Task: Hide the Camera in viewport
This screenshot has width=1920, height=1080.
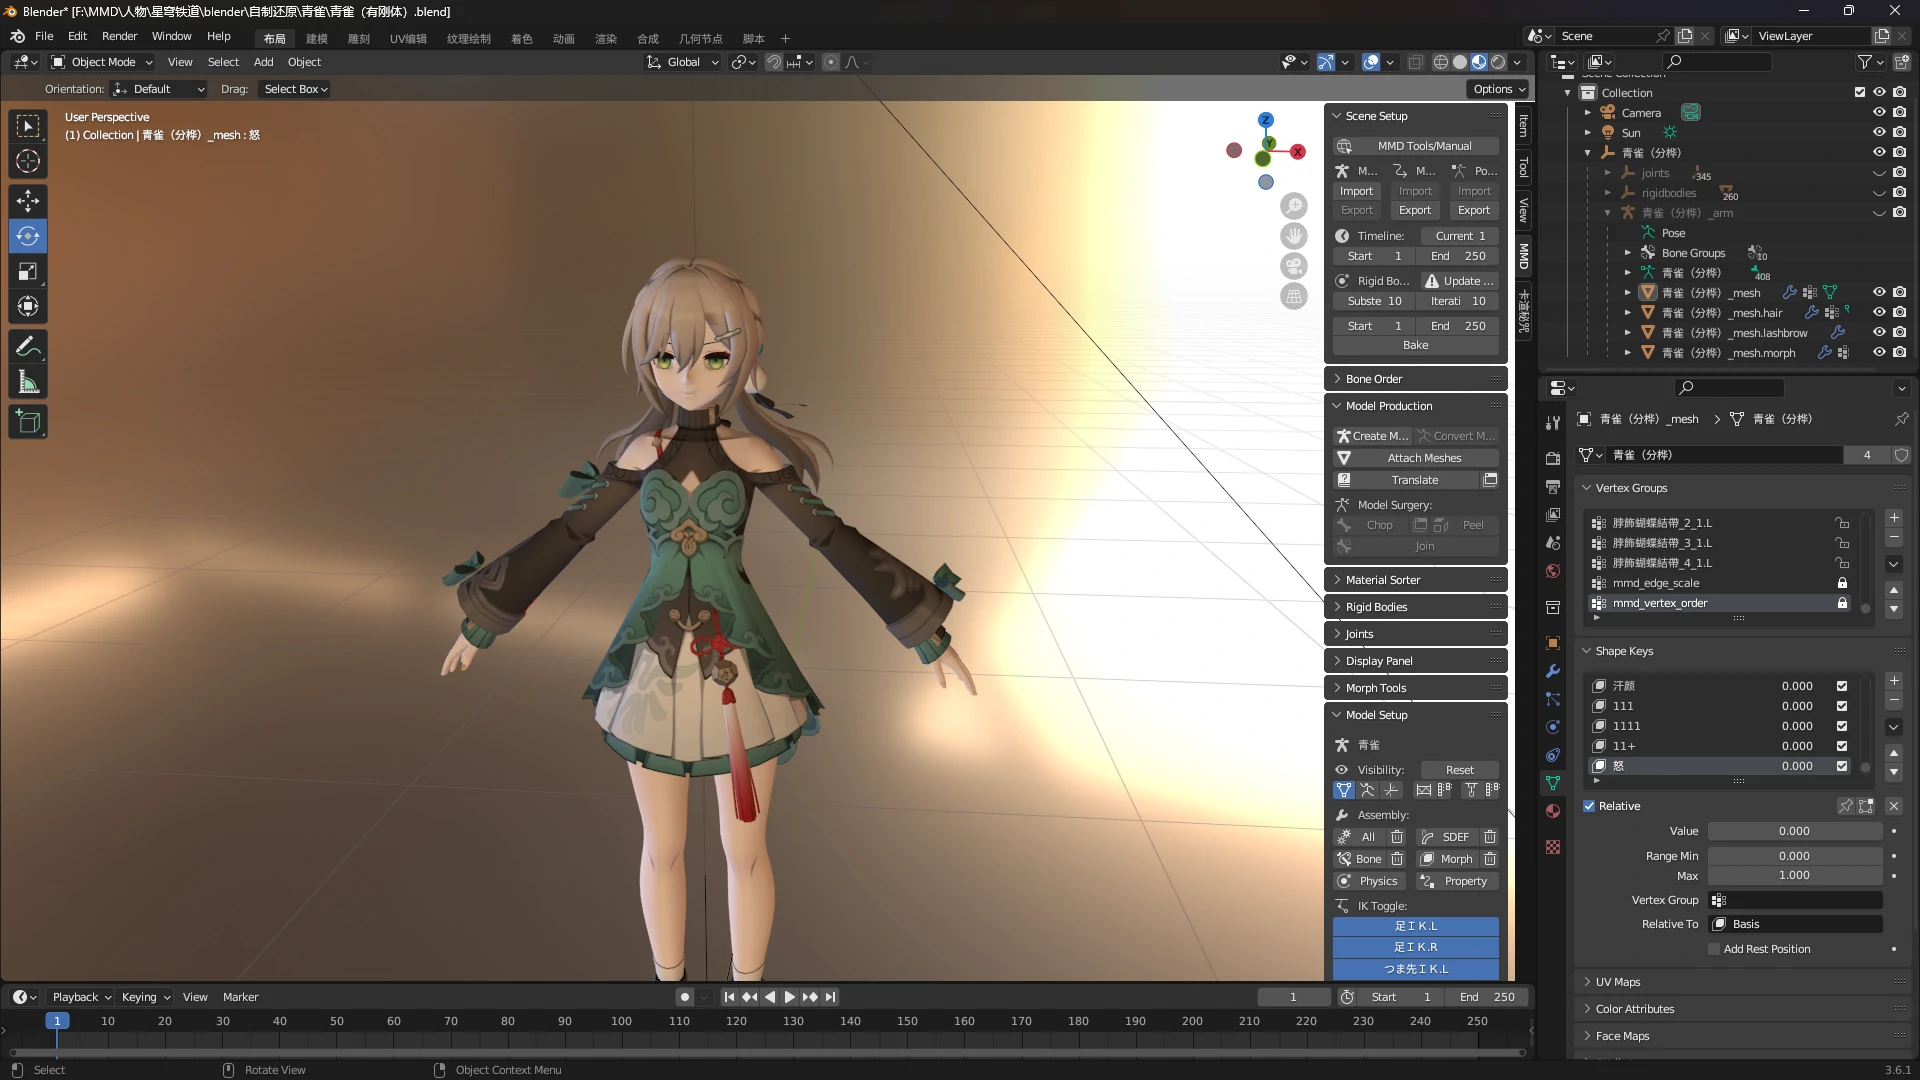Action: point(1879,112)
